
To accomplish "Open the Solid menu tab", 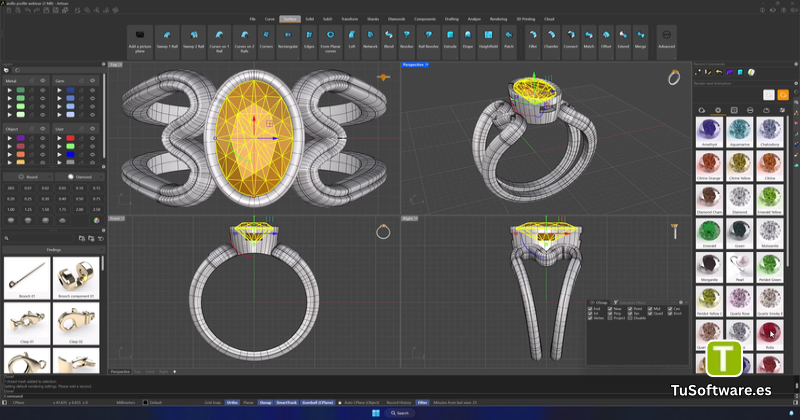I will 310,19.
